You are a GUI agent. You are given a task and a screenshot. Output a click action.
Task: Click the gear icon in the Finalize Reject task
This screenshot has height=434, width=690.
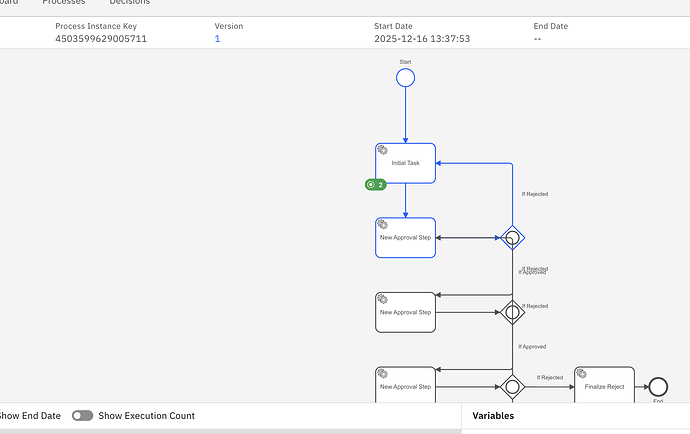581,374
